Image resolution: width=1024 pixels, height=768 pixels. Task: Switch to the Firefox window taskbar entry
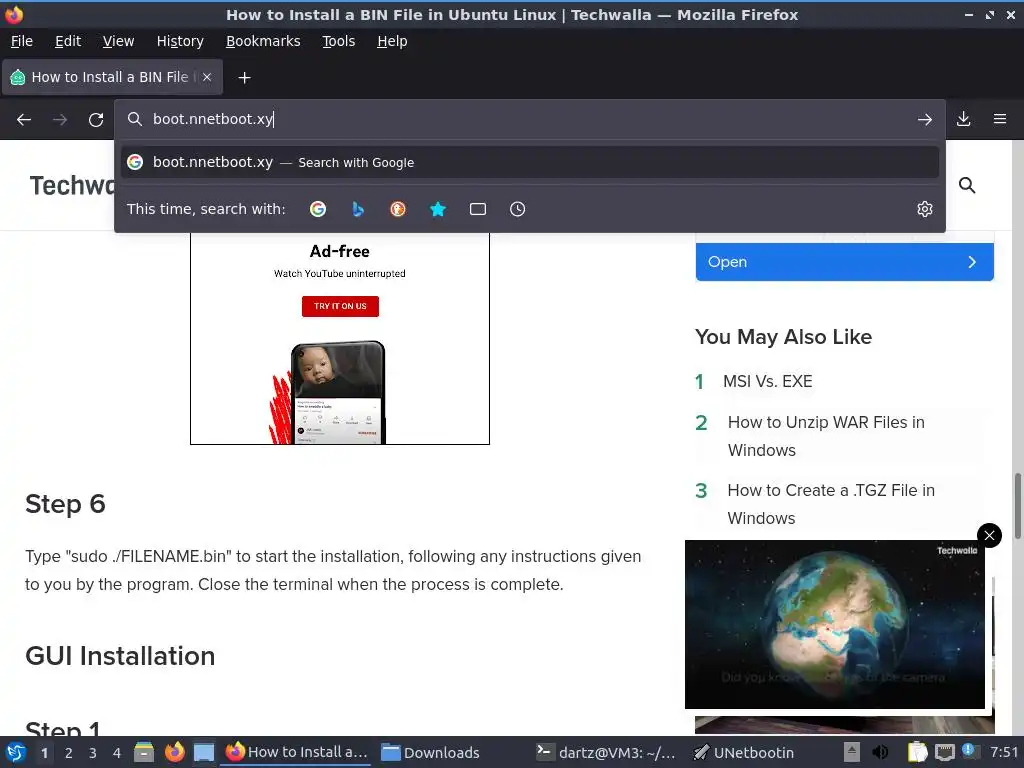pyautogui.click(x=297, y=752)
